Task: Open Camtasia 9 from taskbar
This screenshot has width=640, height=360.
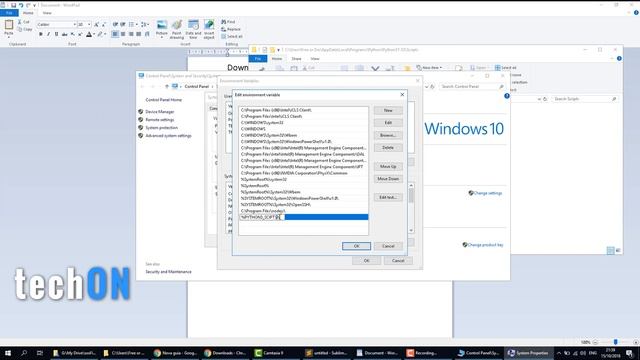Action: pyautogui.click(x=273, y=353)
